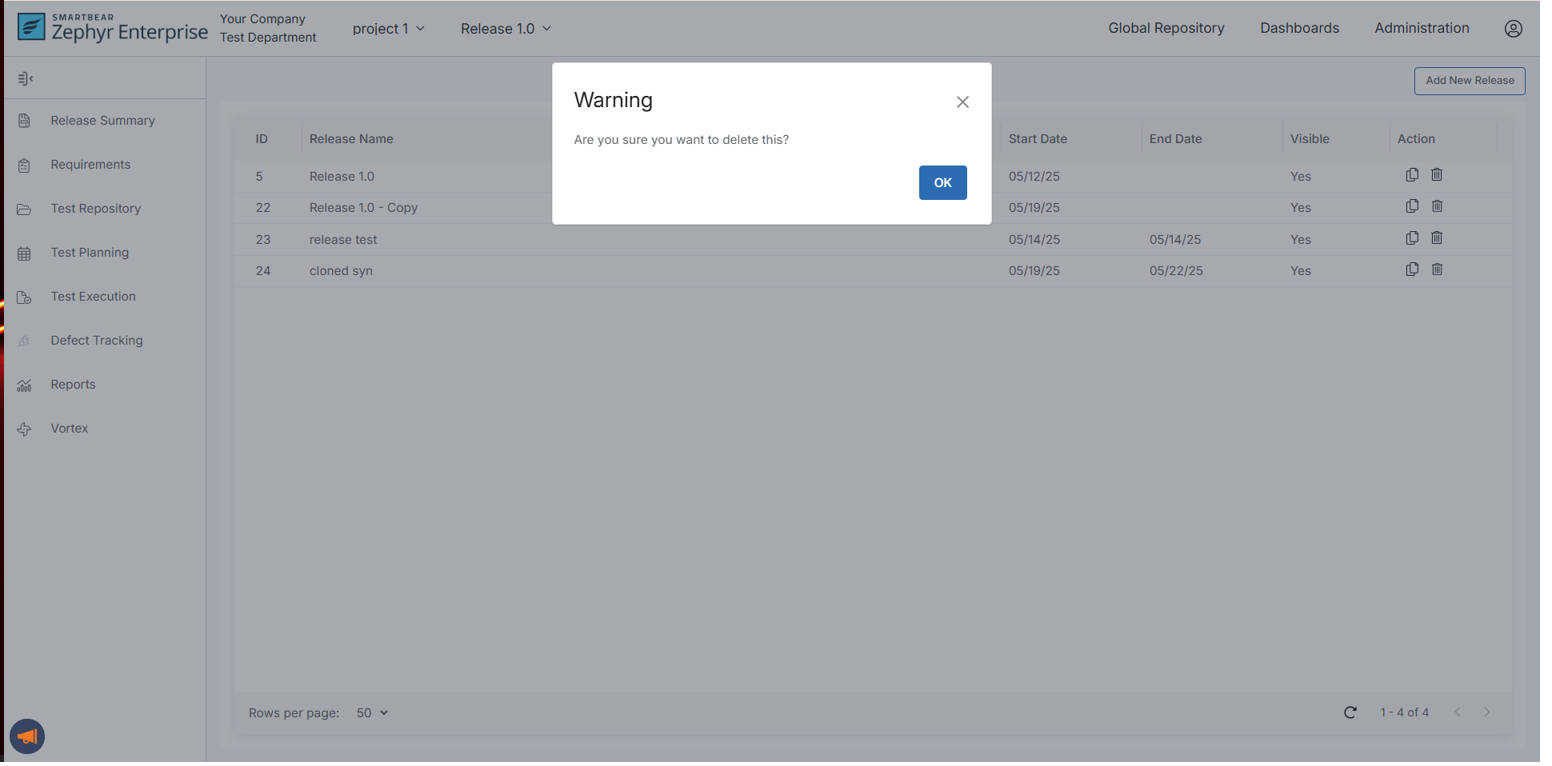Open the Global Repository page
The height and width of the screenshot is (766, 1552).
[x=1165, y=29]
